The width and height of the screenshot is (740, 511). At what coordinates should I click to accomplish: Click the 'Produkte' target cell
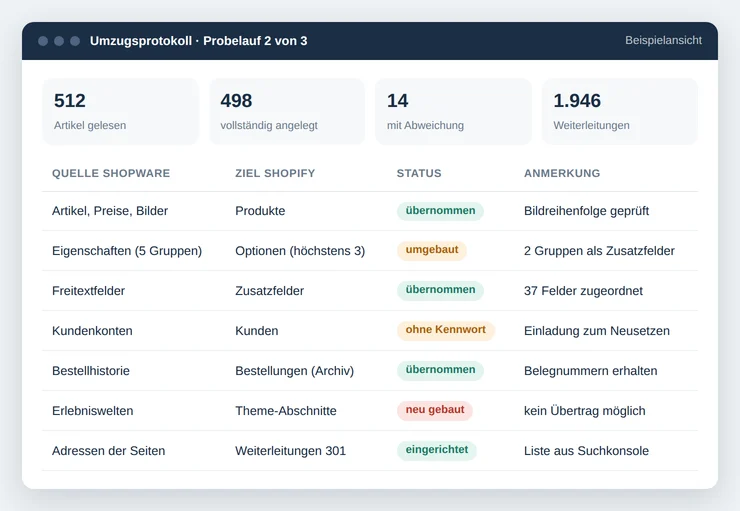coord(260,211)
